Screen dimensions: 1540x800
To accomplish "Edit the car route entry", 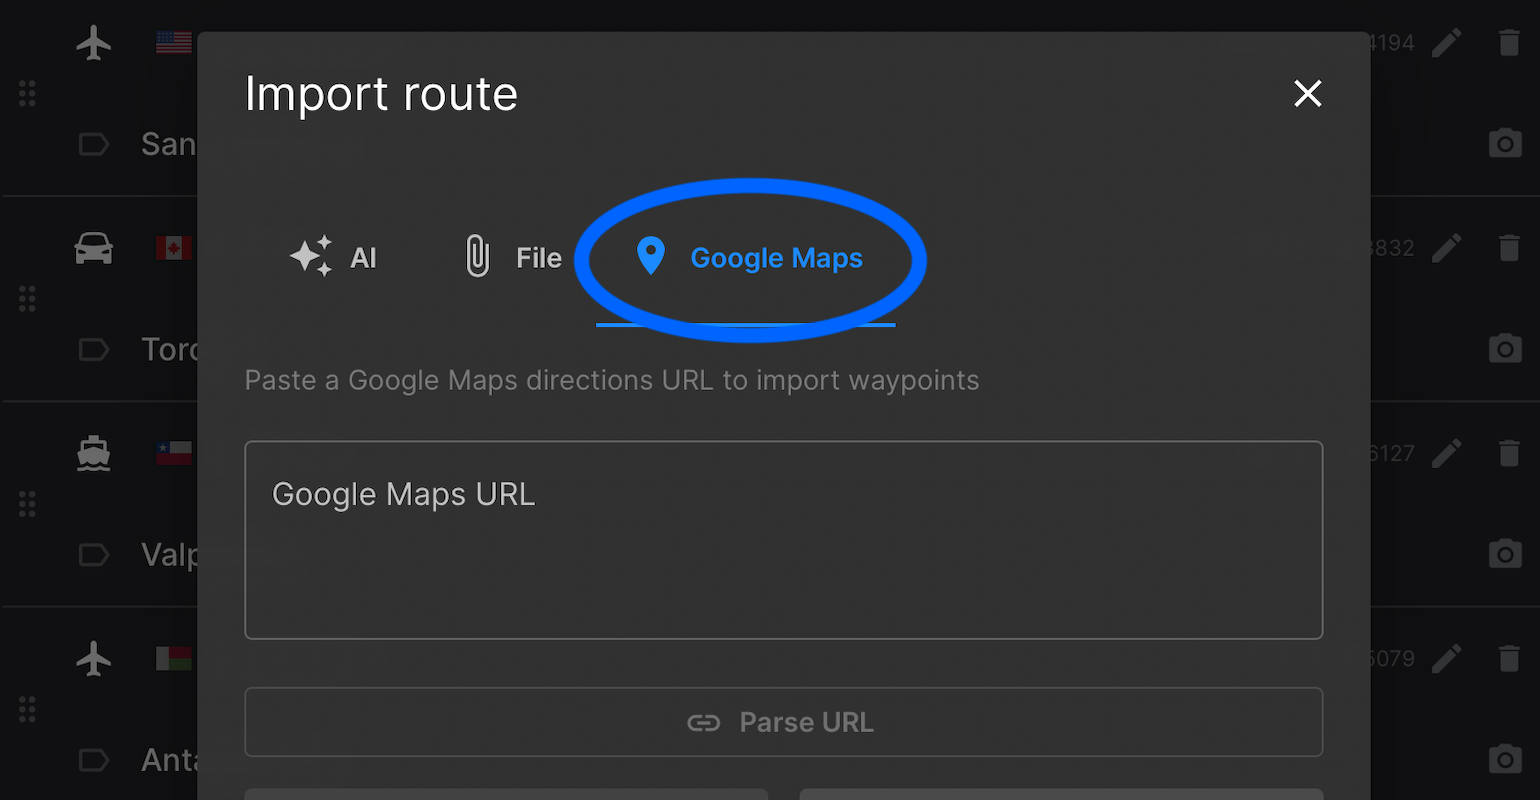I will pyautogui.click(x=1447, y=248).
